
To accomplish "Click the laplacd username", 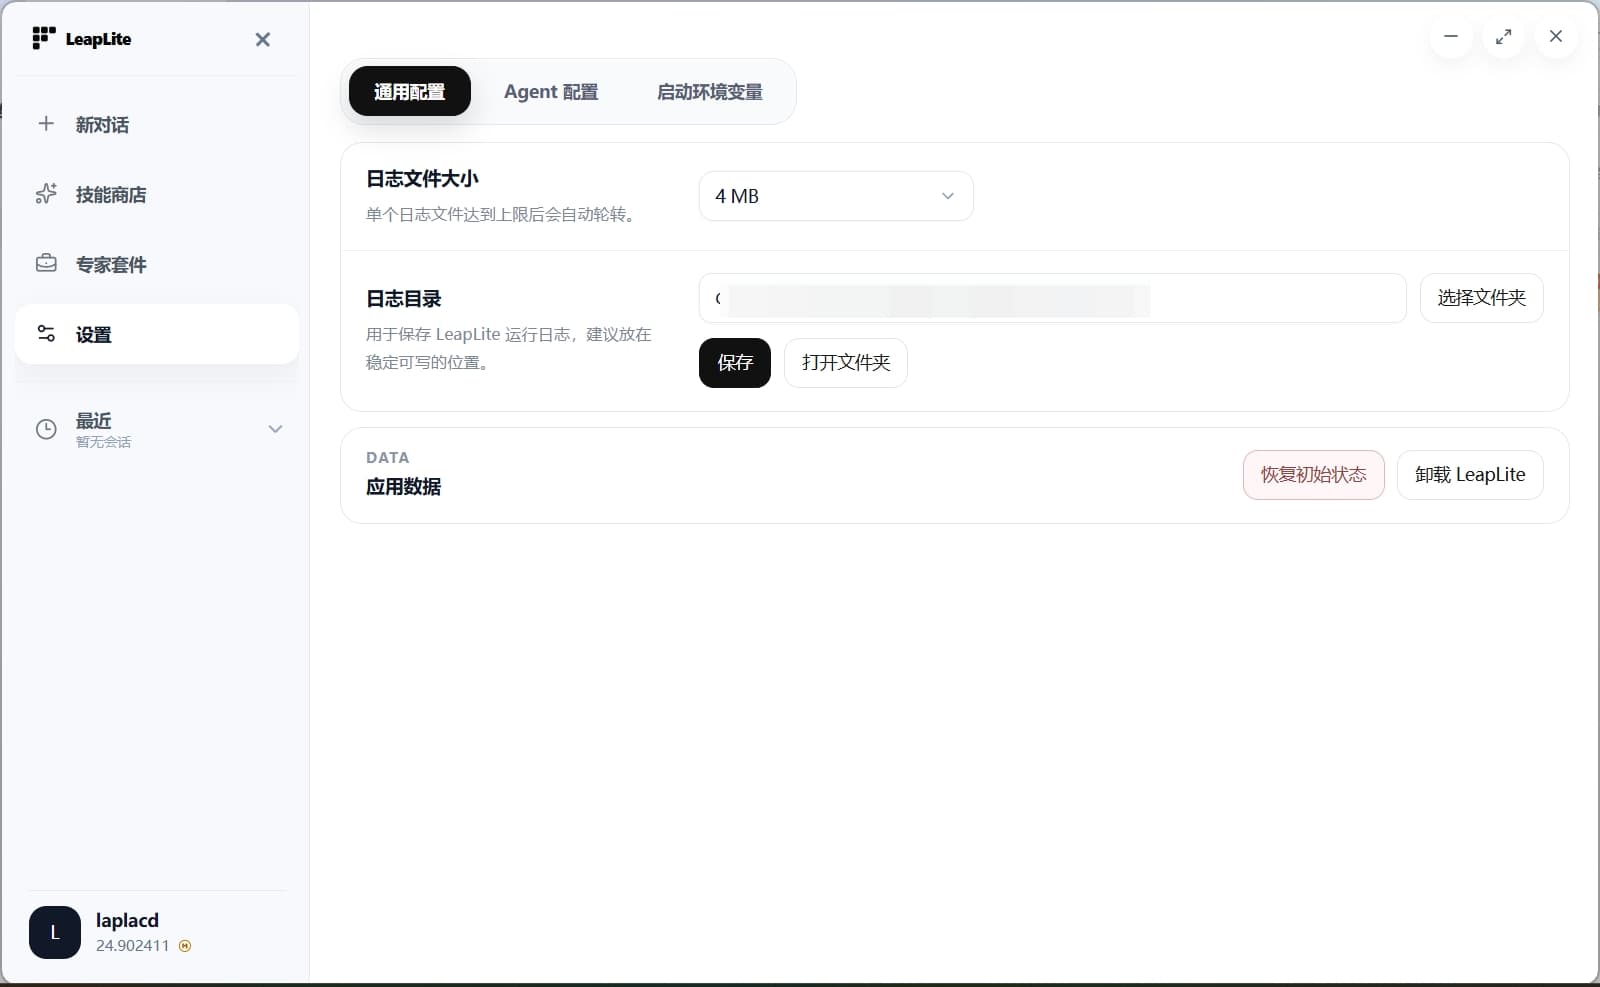I will (x=127, y=920).
